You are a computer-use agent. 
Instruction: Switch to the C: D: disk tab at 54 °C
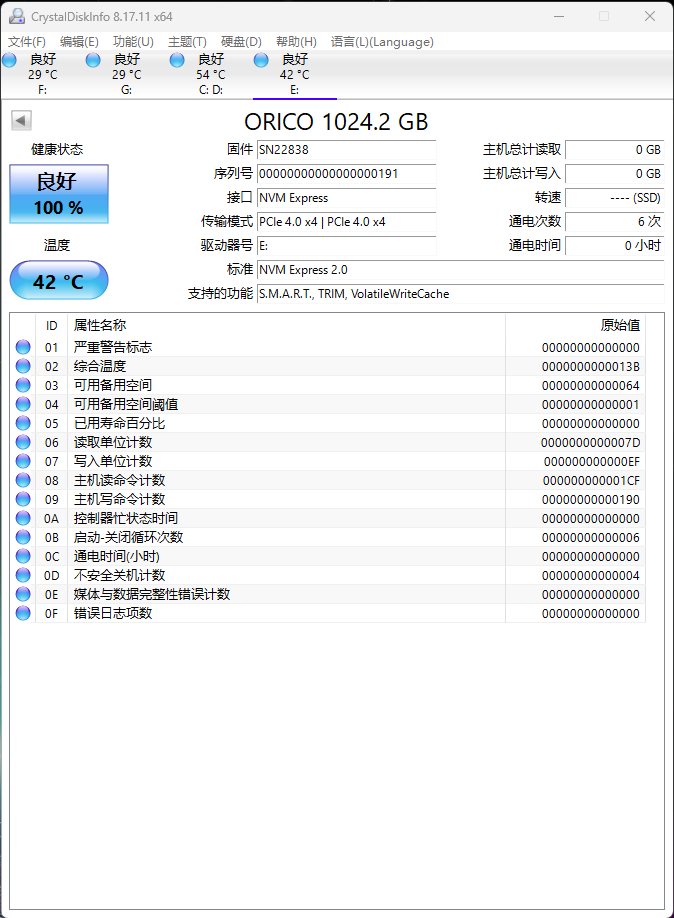click(210, 74)
